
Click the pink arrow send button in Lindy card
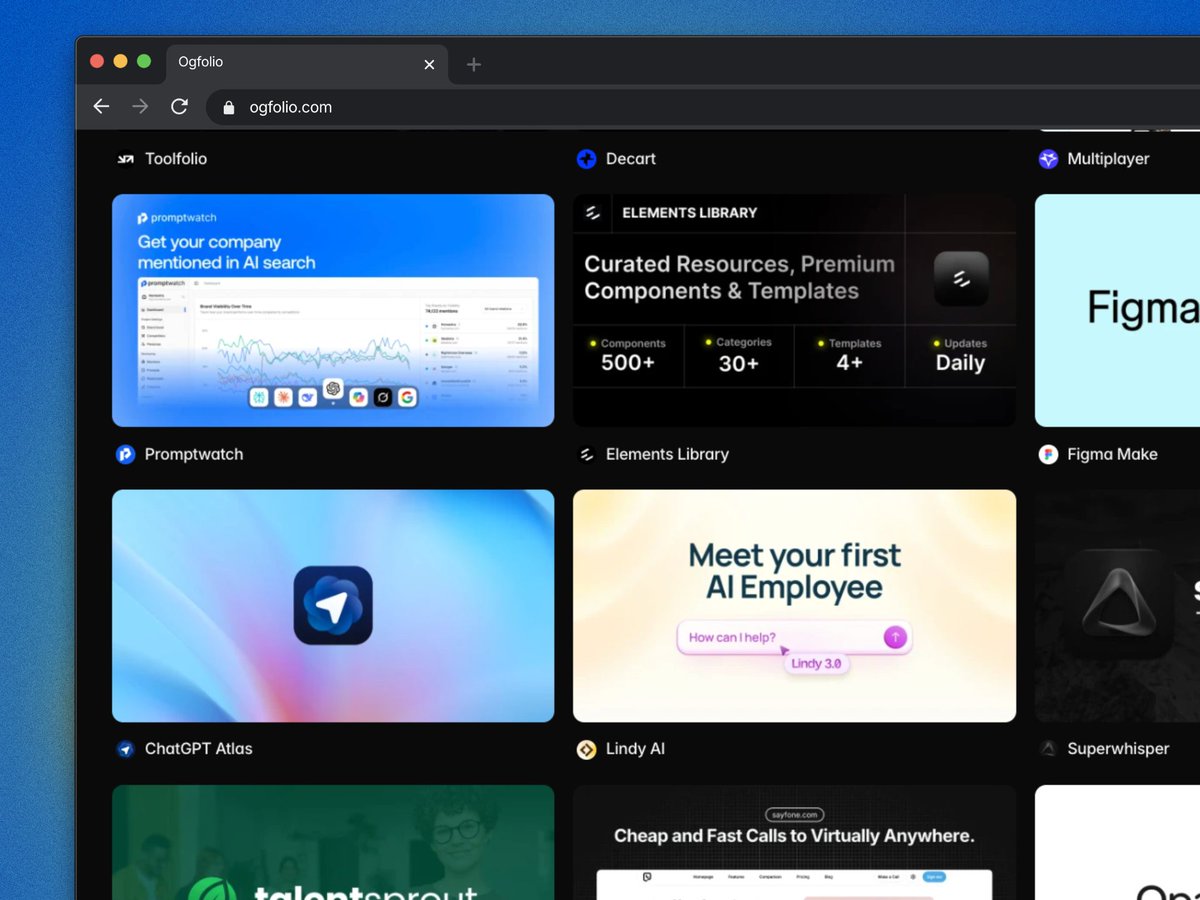click(x=895, y=637)
